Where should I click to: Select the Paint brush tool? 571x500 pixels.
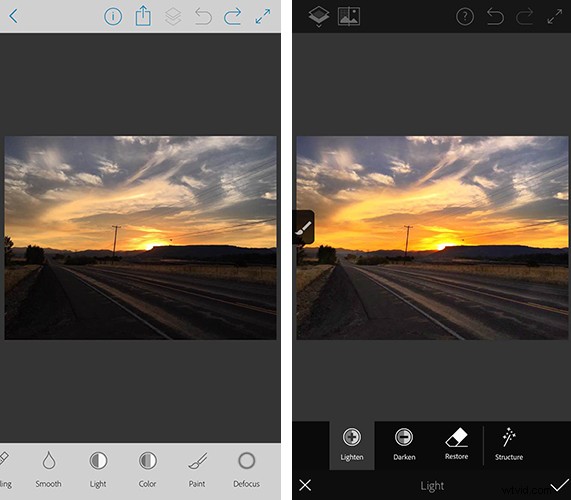coord(197,469)
